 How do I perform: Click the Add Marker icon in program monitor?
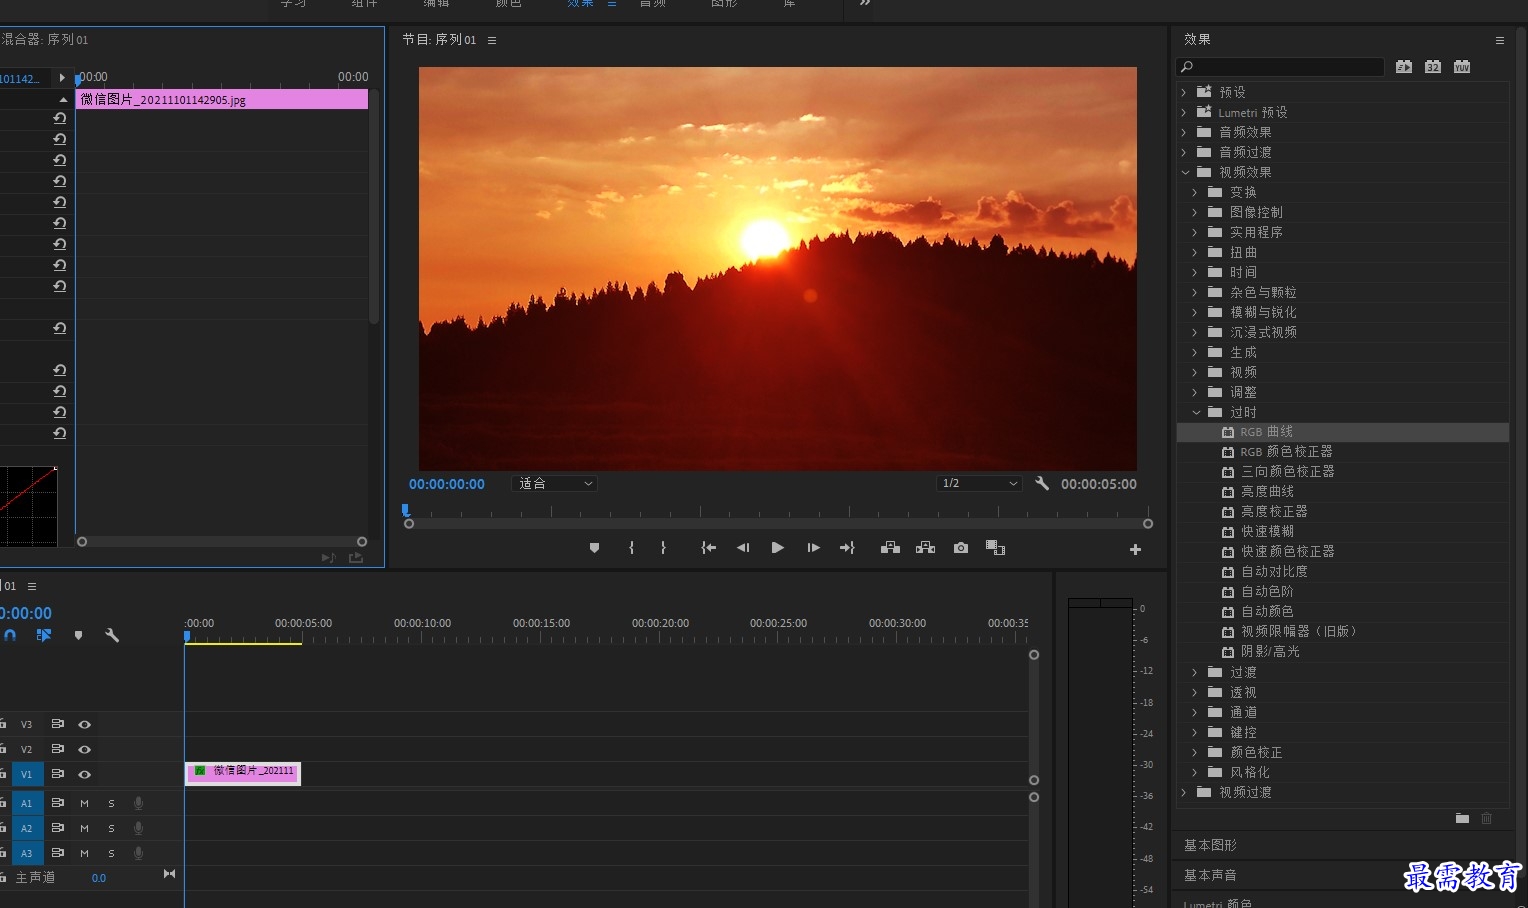click(594, 548)
